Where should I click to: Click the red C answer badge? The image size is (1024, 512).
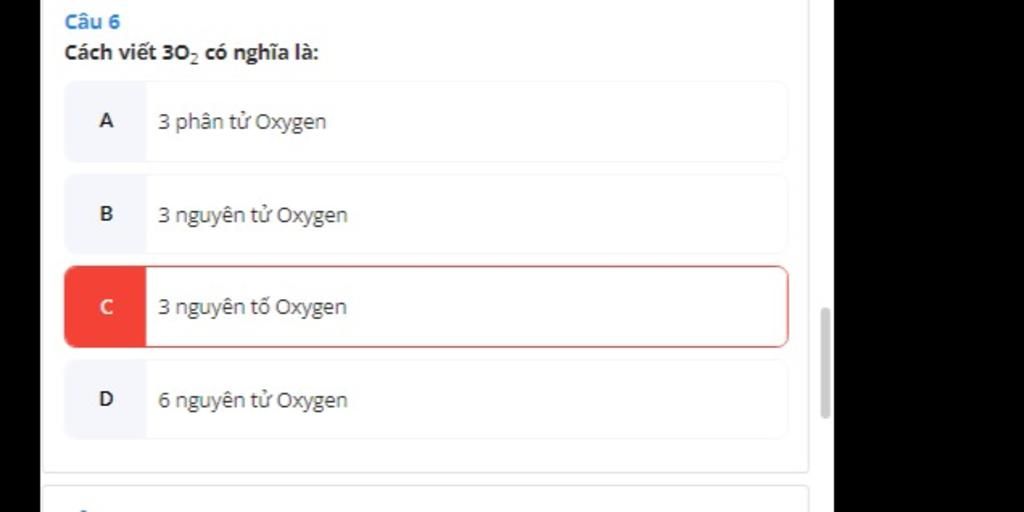coord(106,307)
